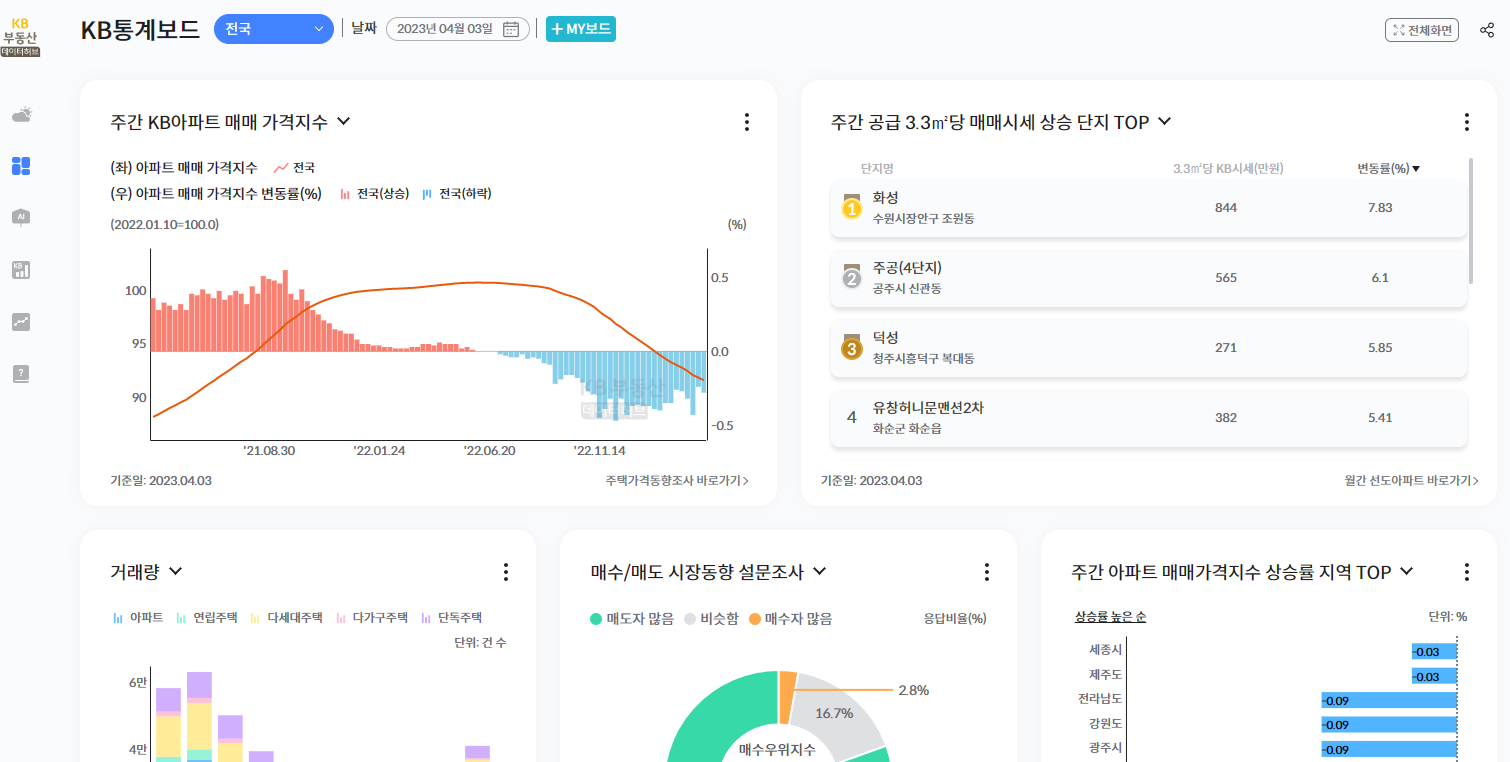Select the market trend line icon in sidebar
This screenshot has height=762, width=1510.
pyautogui.click(x=21, y=321)
